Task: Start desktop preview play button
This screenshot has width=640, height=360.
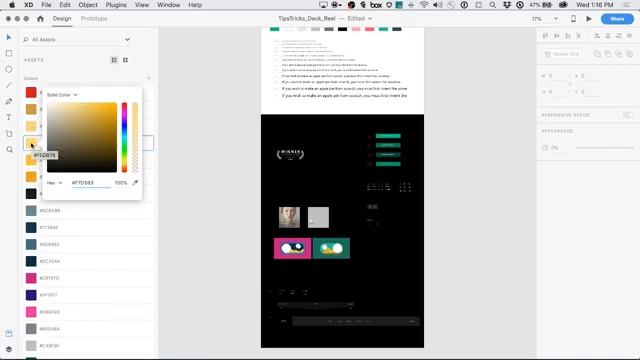Action: (589, 19)
